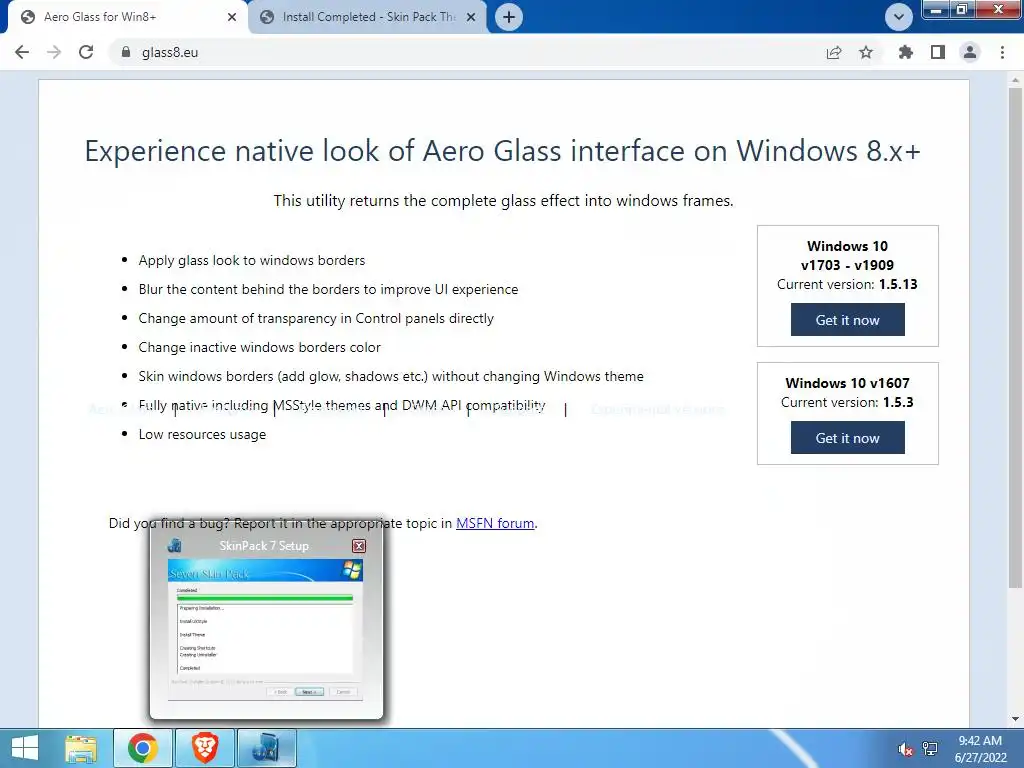The width and height of the screenshot is (1024, 768).
Task: Open the Windows Start button
Action: point(25,748)
